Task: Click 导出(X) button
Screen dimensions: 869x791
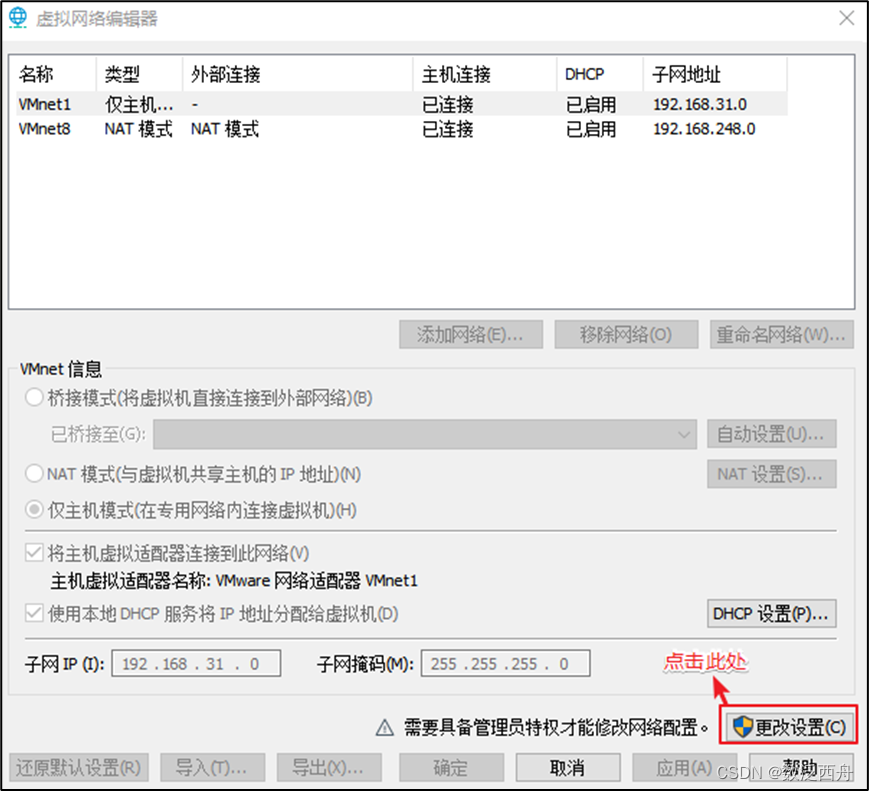Action: 329,768
